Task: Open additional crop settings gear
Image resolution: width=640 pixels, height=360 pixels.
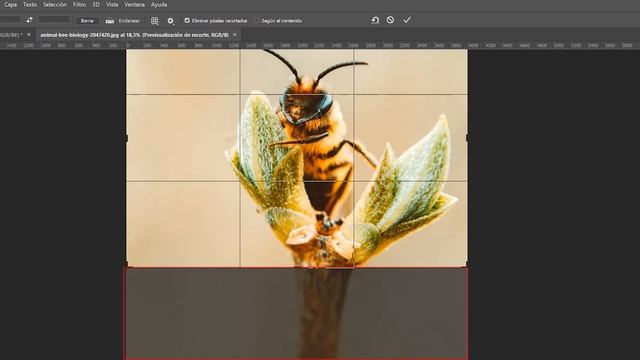Action: click(171, 20)
